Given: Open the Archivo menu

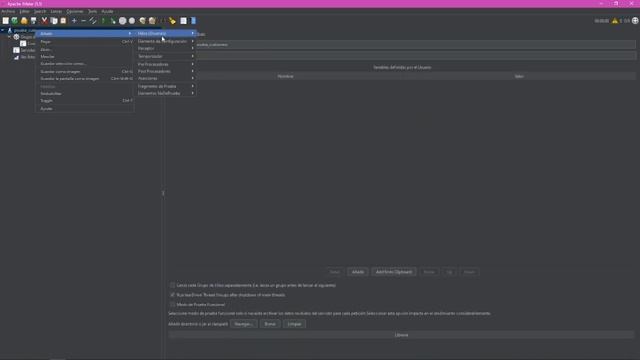Looking at the screenshot, I should pyautogui.click(x=8, y=11).
